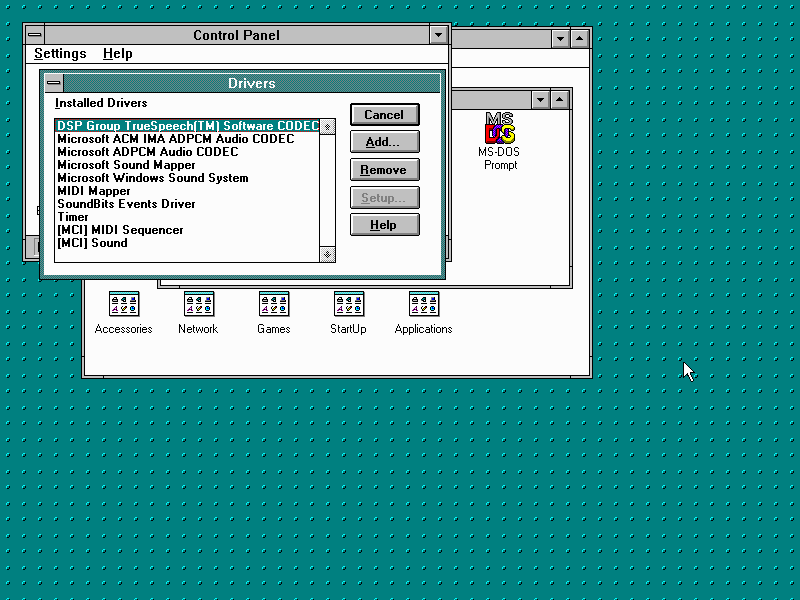Select Microsoft Sound Mapper driver
Screen dimensions: 800x600
coord(126,165)
